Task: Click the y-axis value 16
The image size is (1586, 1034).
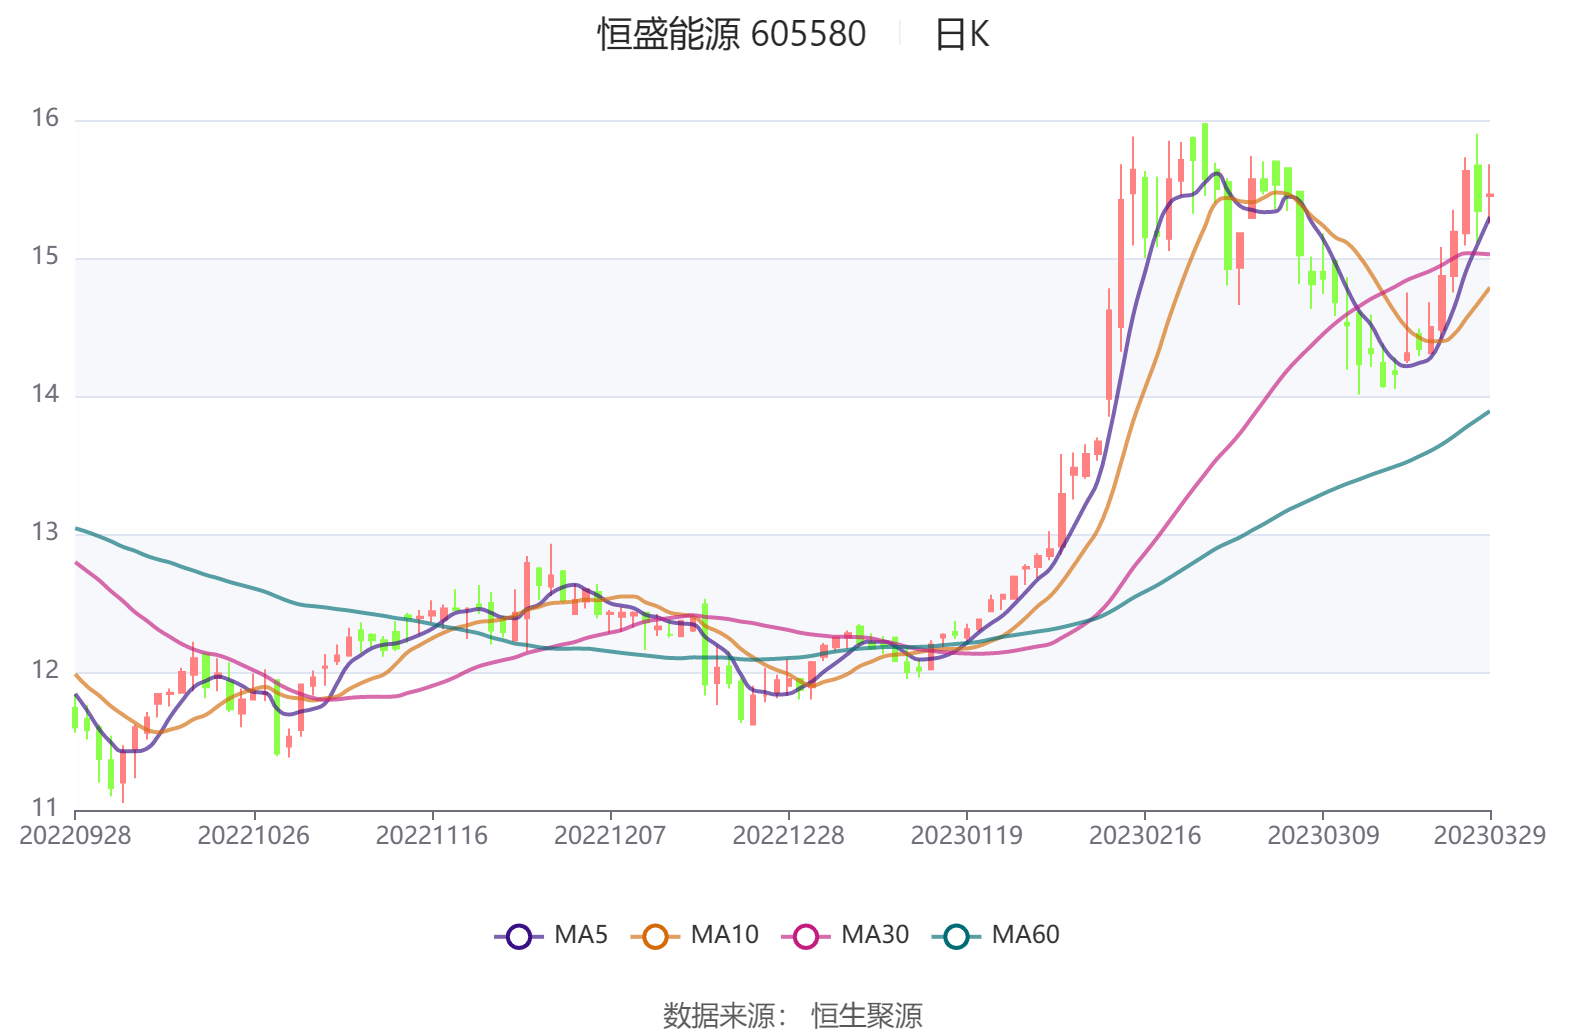Action: click(x=45, y=119)
